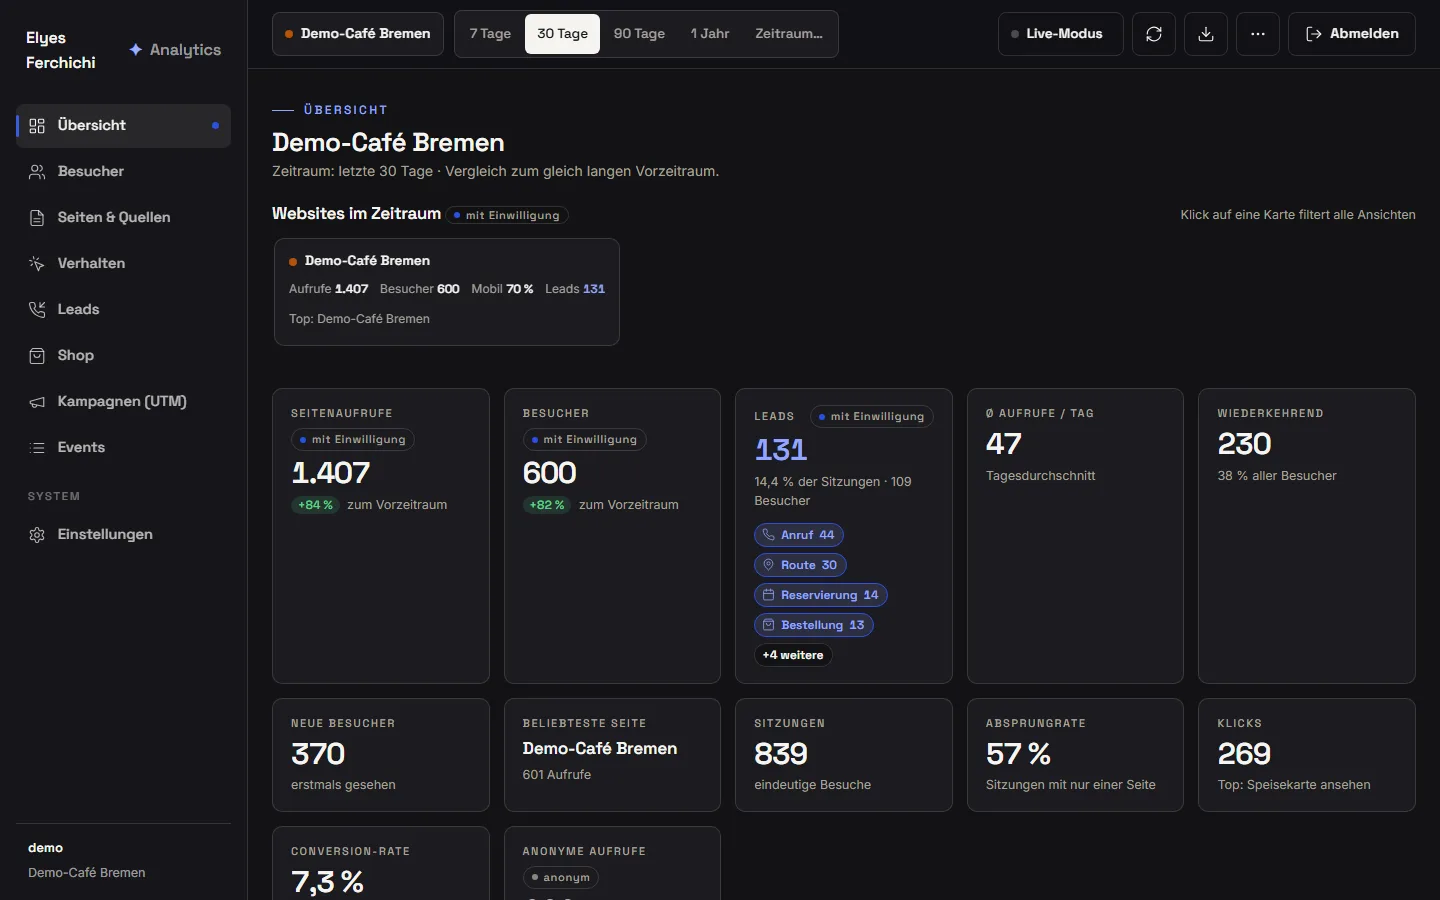The width and height of the screenshot is (1440, 900).
Task: Open the Leads sidebar item
Action: point(123,310)
